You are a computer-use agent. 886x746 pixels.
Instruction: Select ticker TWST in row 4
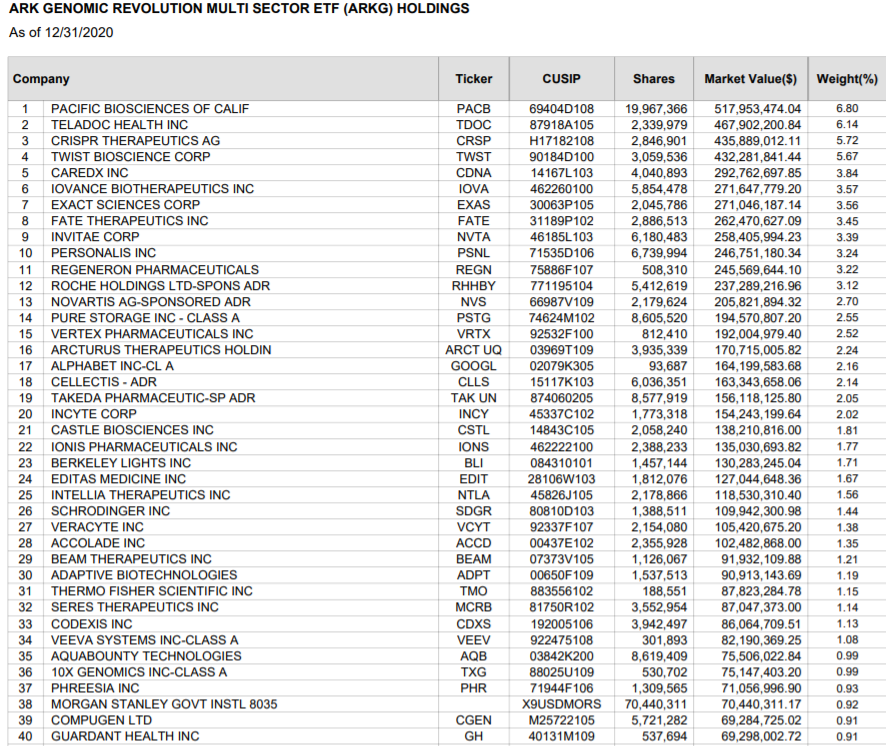[474, 157]
